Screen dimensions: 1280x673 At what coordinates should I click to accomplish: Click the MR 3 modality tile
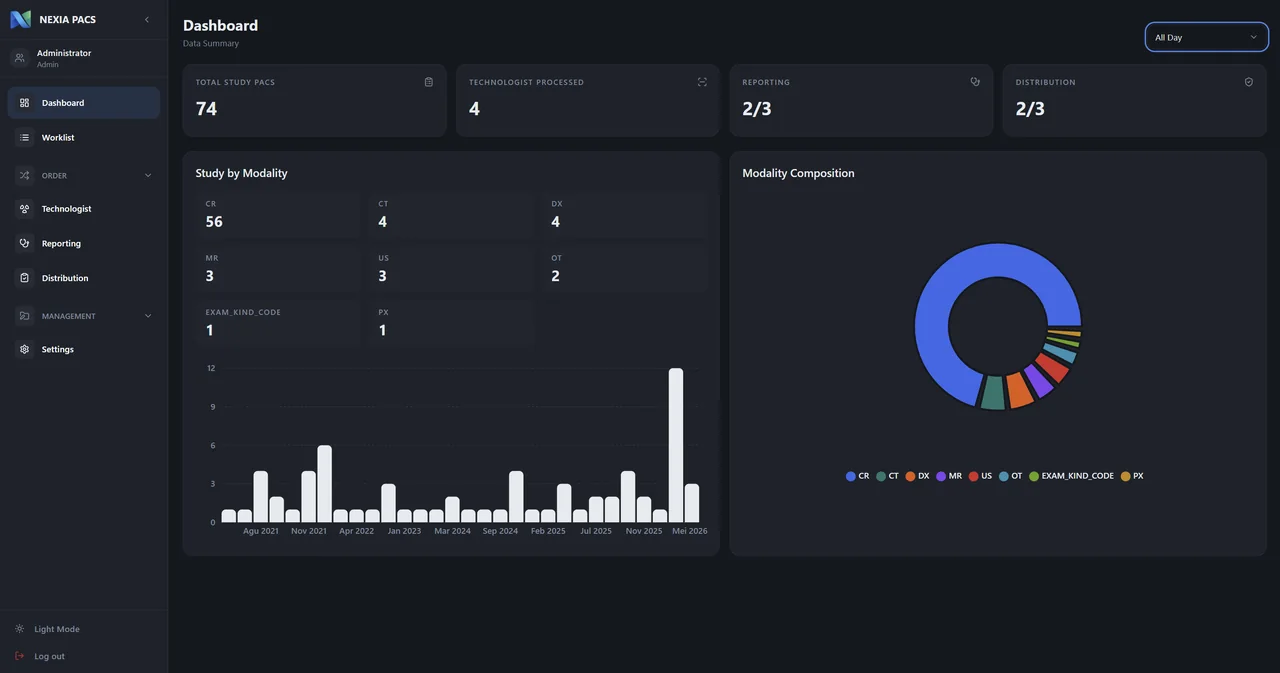278,268
